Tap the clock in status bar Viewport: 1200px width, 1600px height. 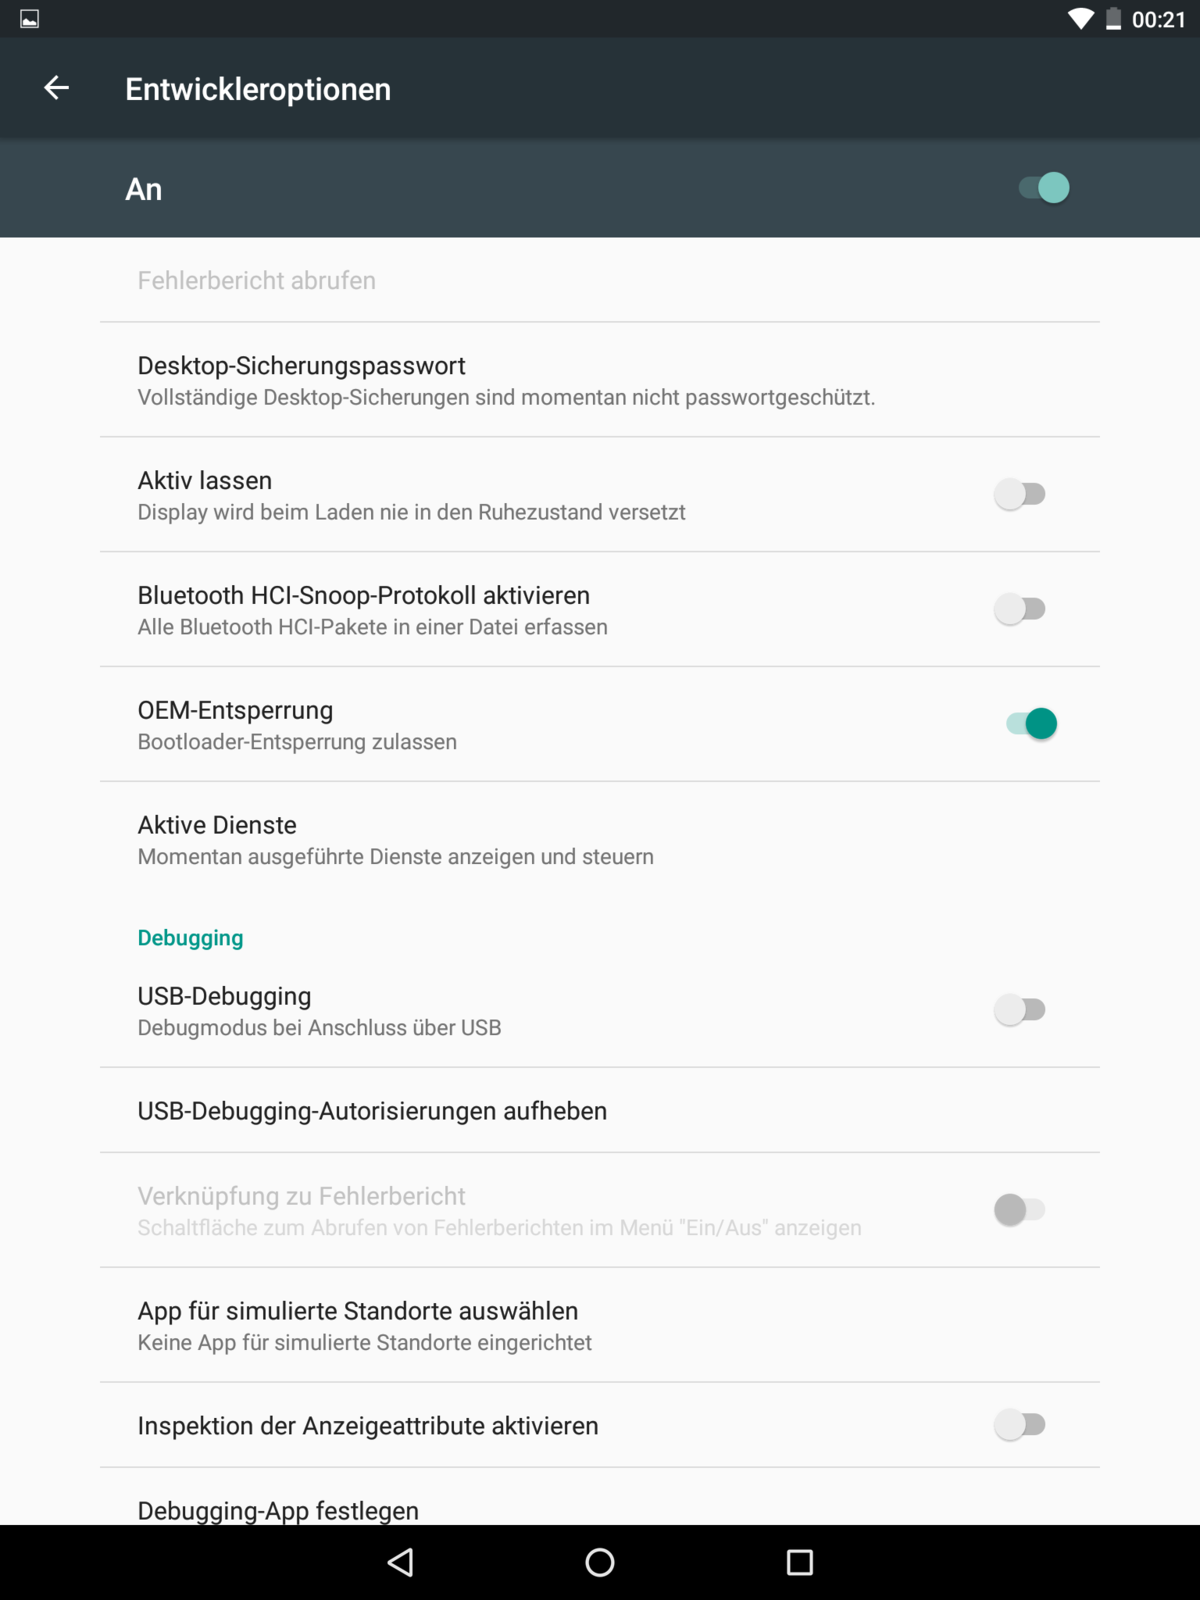pos(1158,19)
